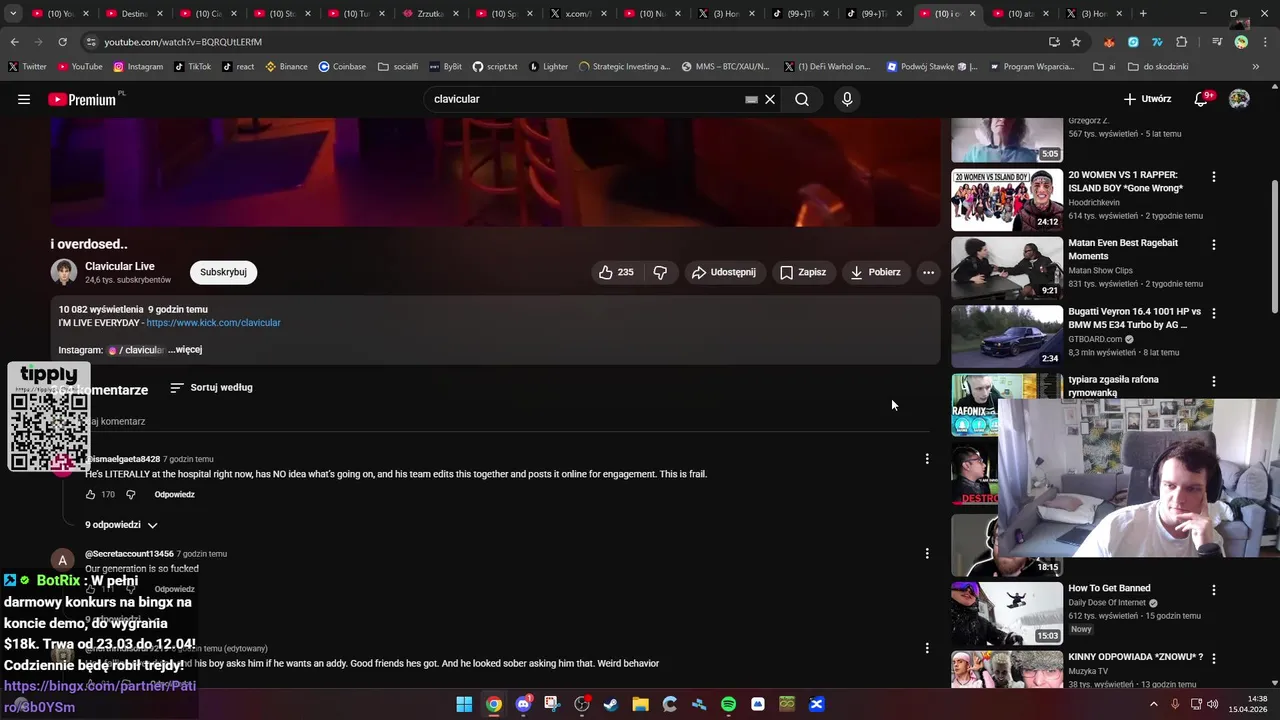Open the 'socialfi' bookmarks folder
1280x720 pixels.
pyautogui.click(x=398, y=66)
